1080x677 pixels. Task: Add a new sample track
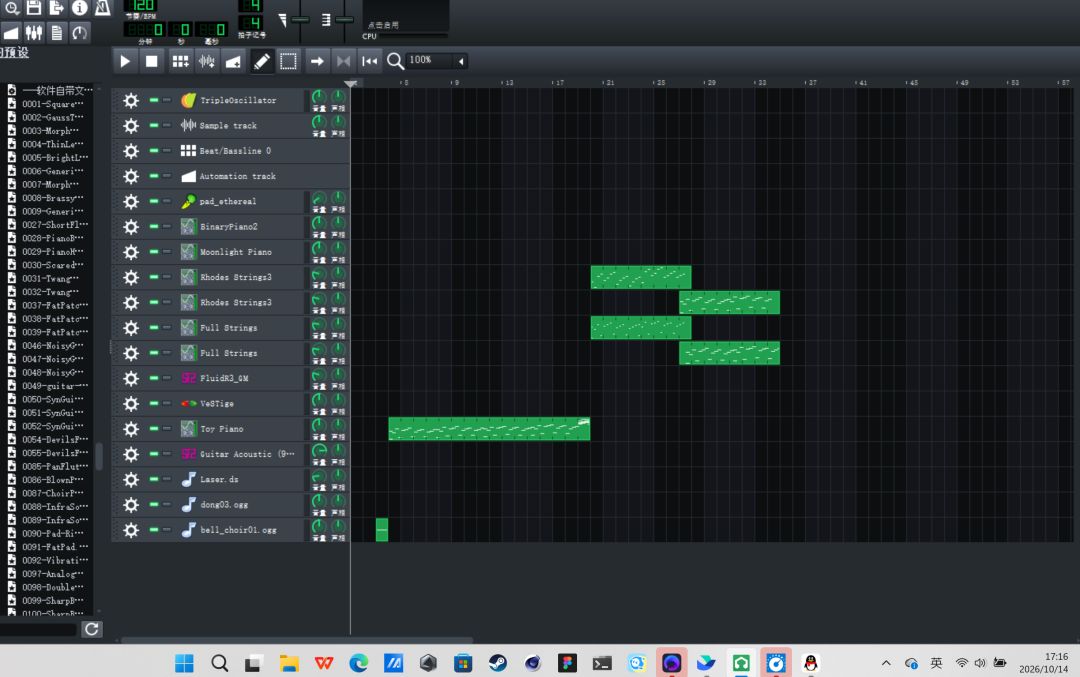point(207,61)
